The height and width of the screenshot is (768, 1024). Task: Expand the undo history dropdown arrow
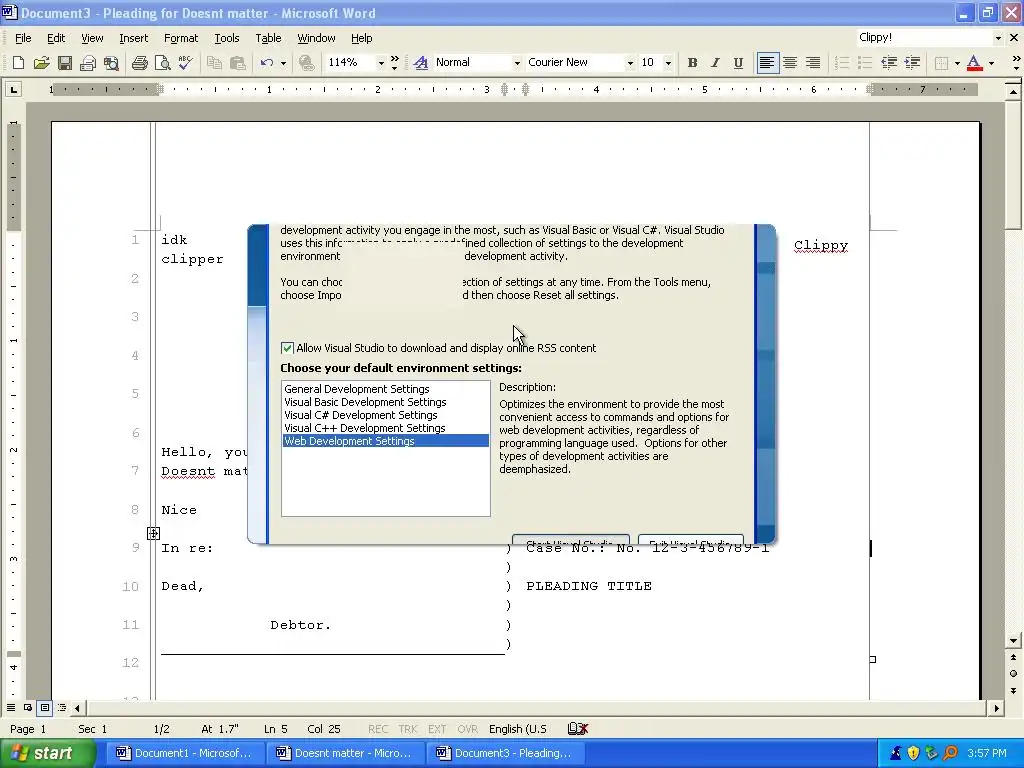(283, 63)
